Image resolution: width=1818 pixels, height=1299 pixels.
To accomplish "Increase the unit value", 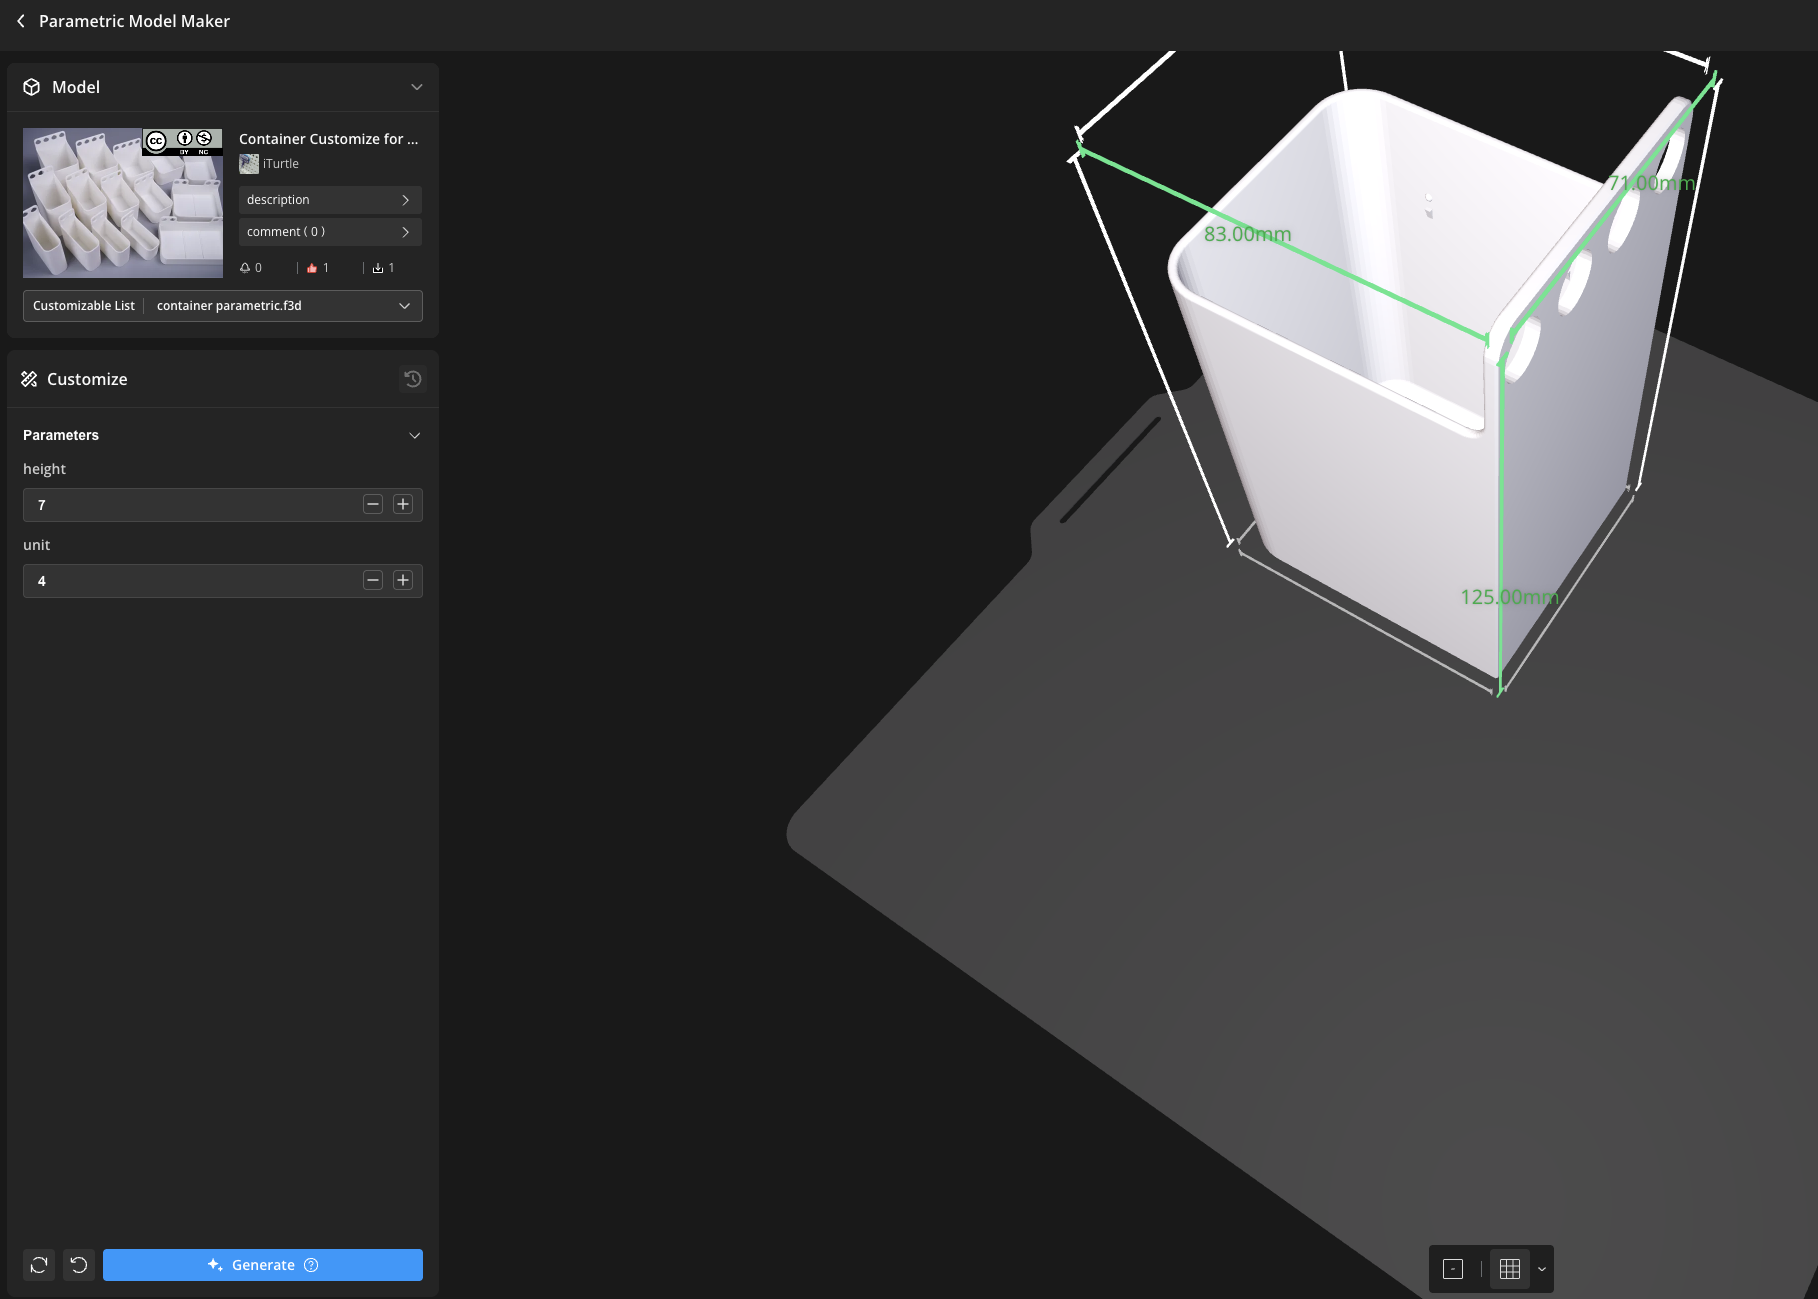I will tap(403, 580).
